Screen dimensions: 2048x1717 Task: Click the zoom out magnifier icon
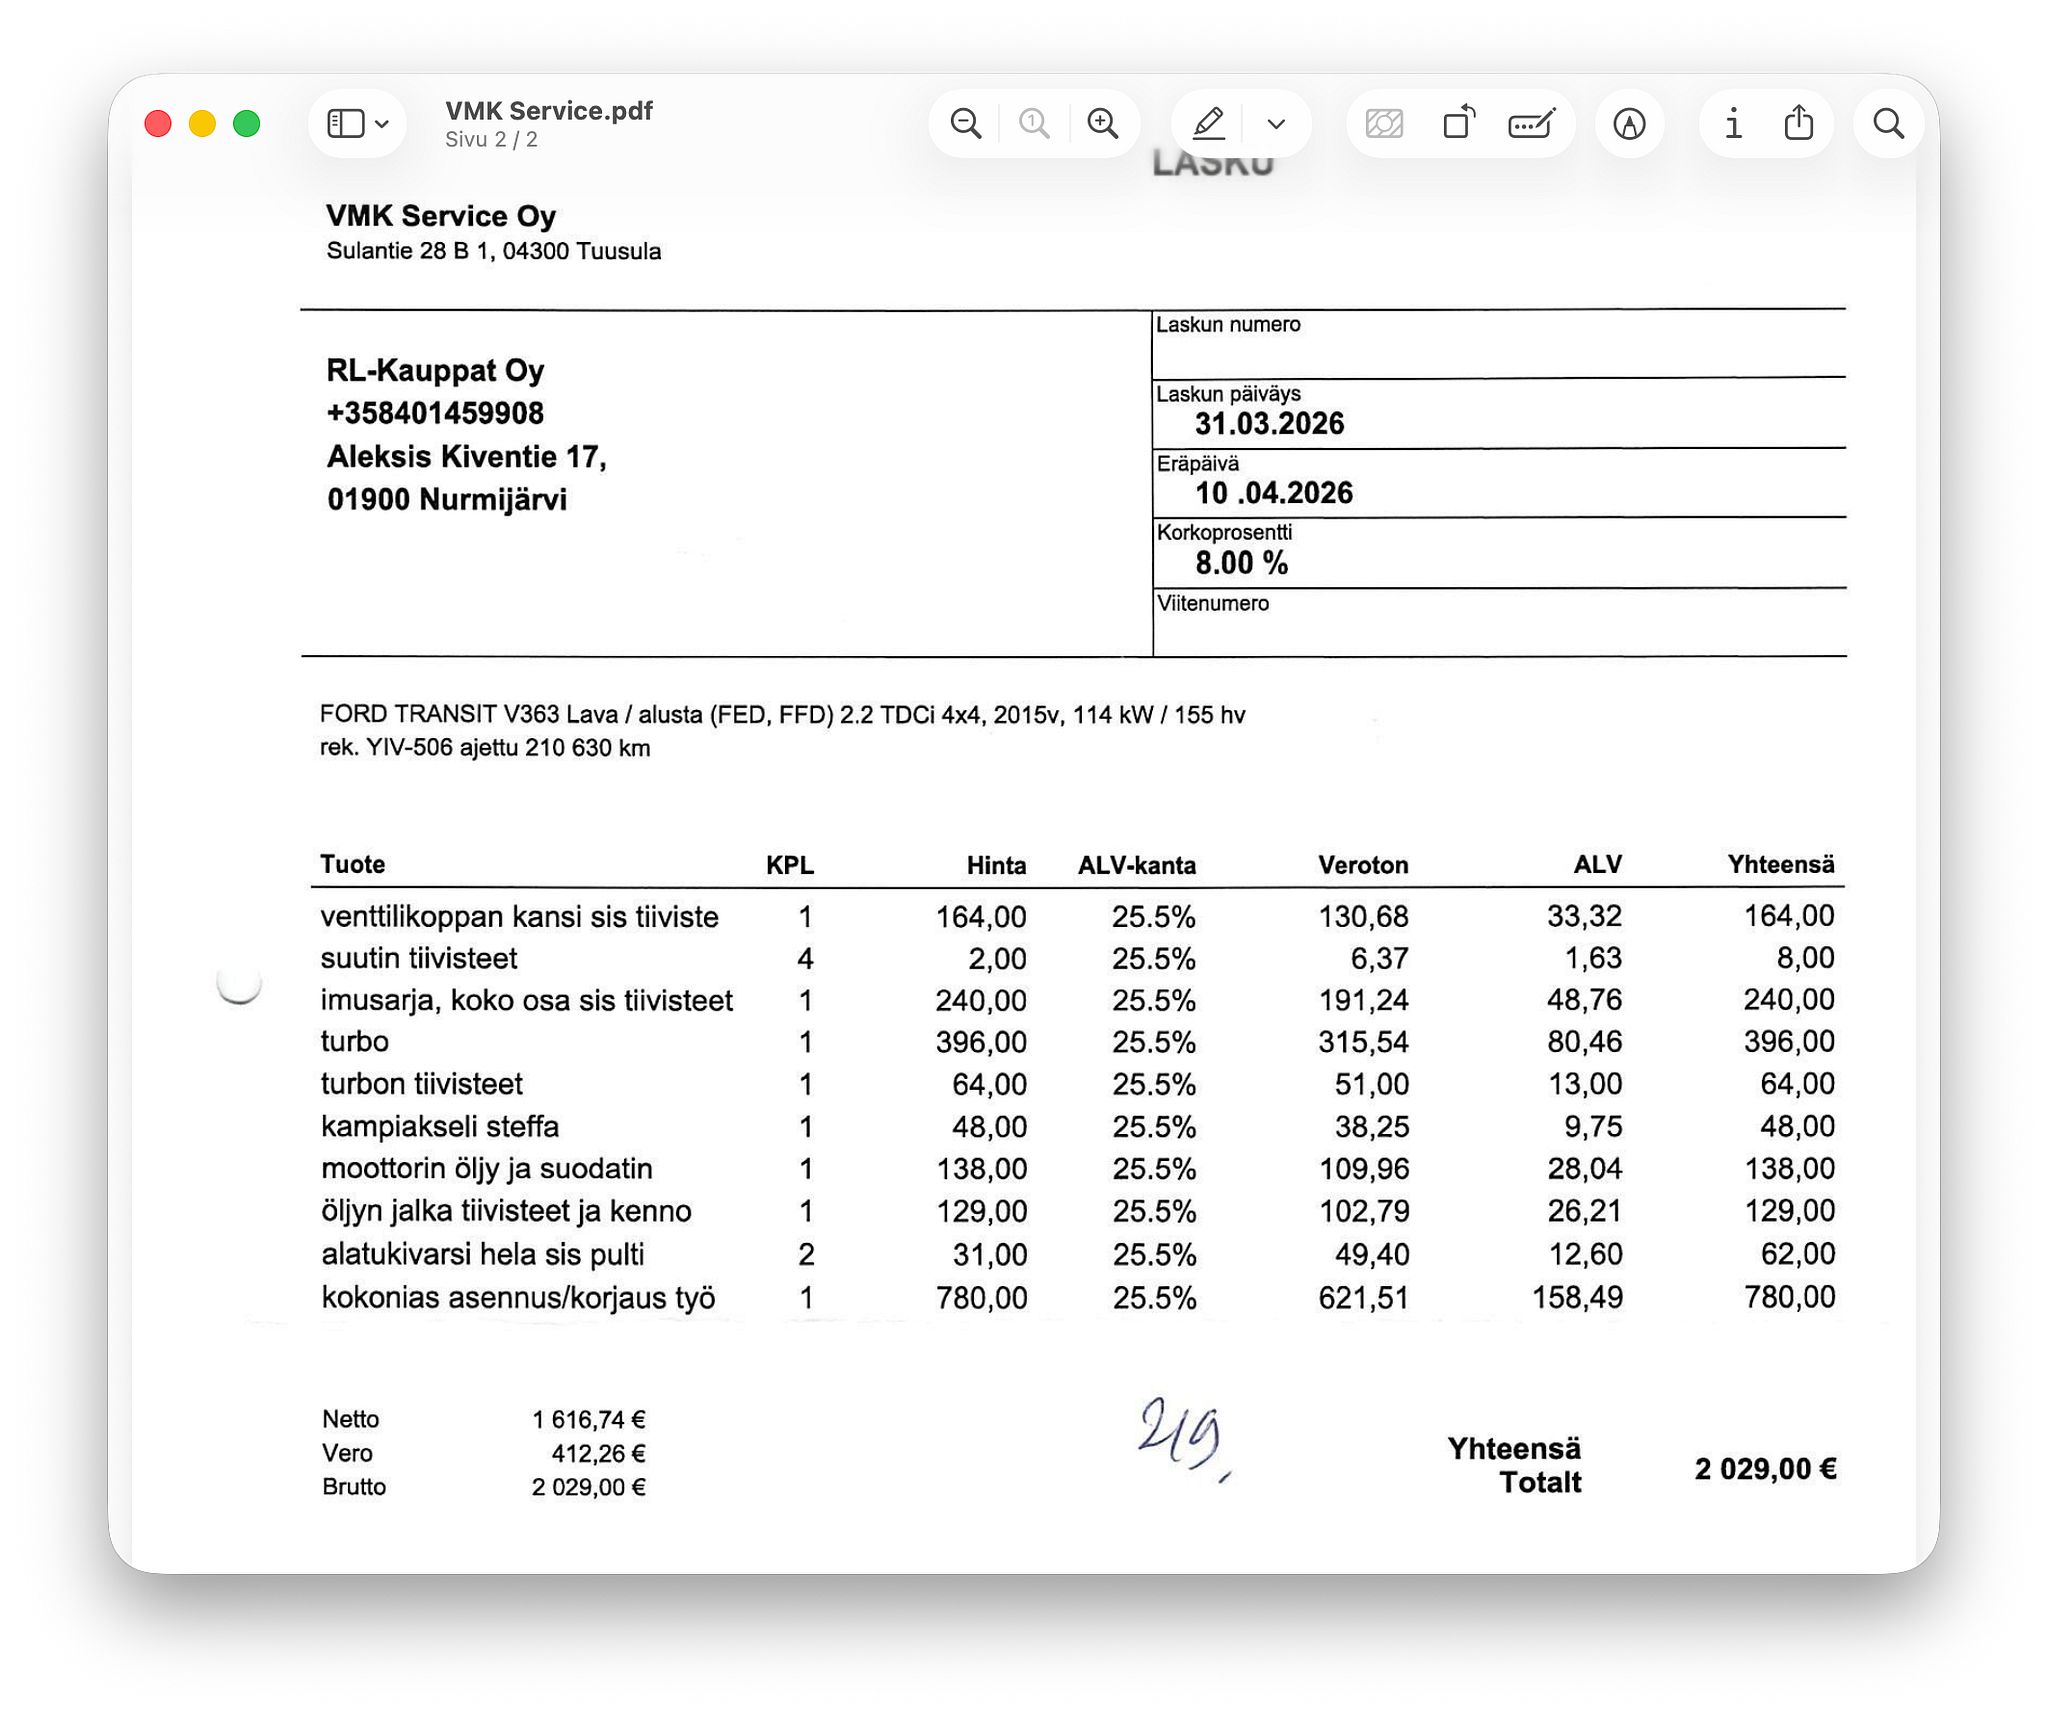click(x=965, y=124)
